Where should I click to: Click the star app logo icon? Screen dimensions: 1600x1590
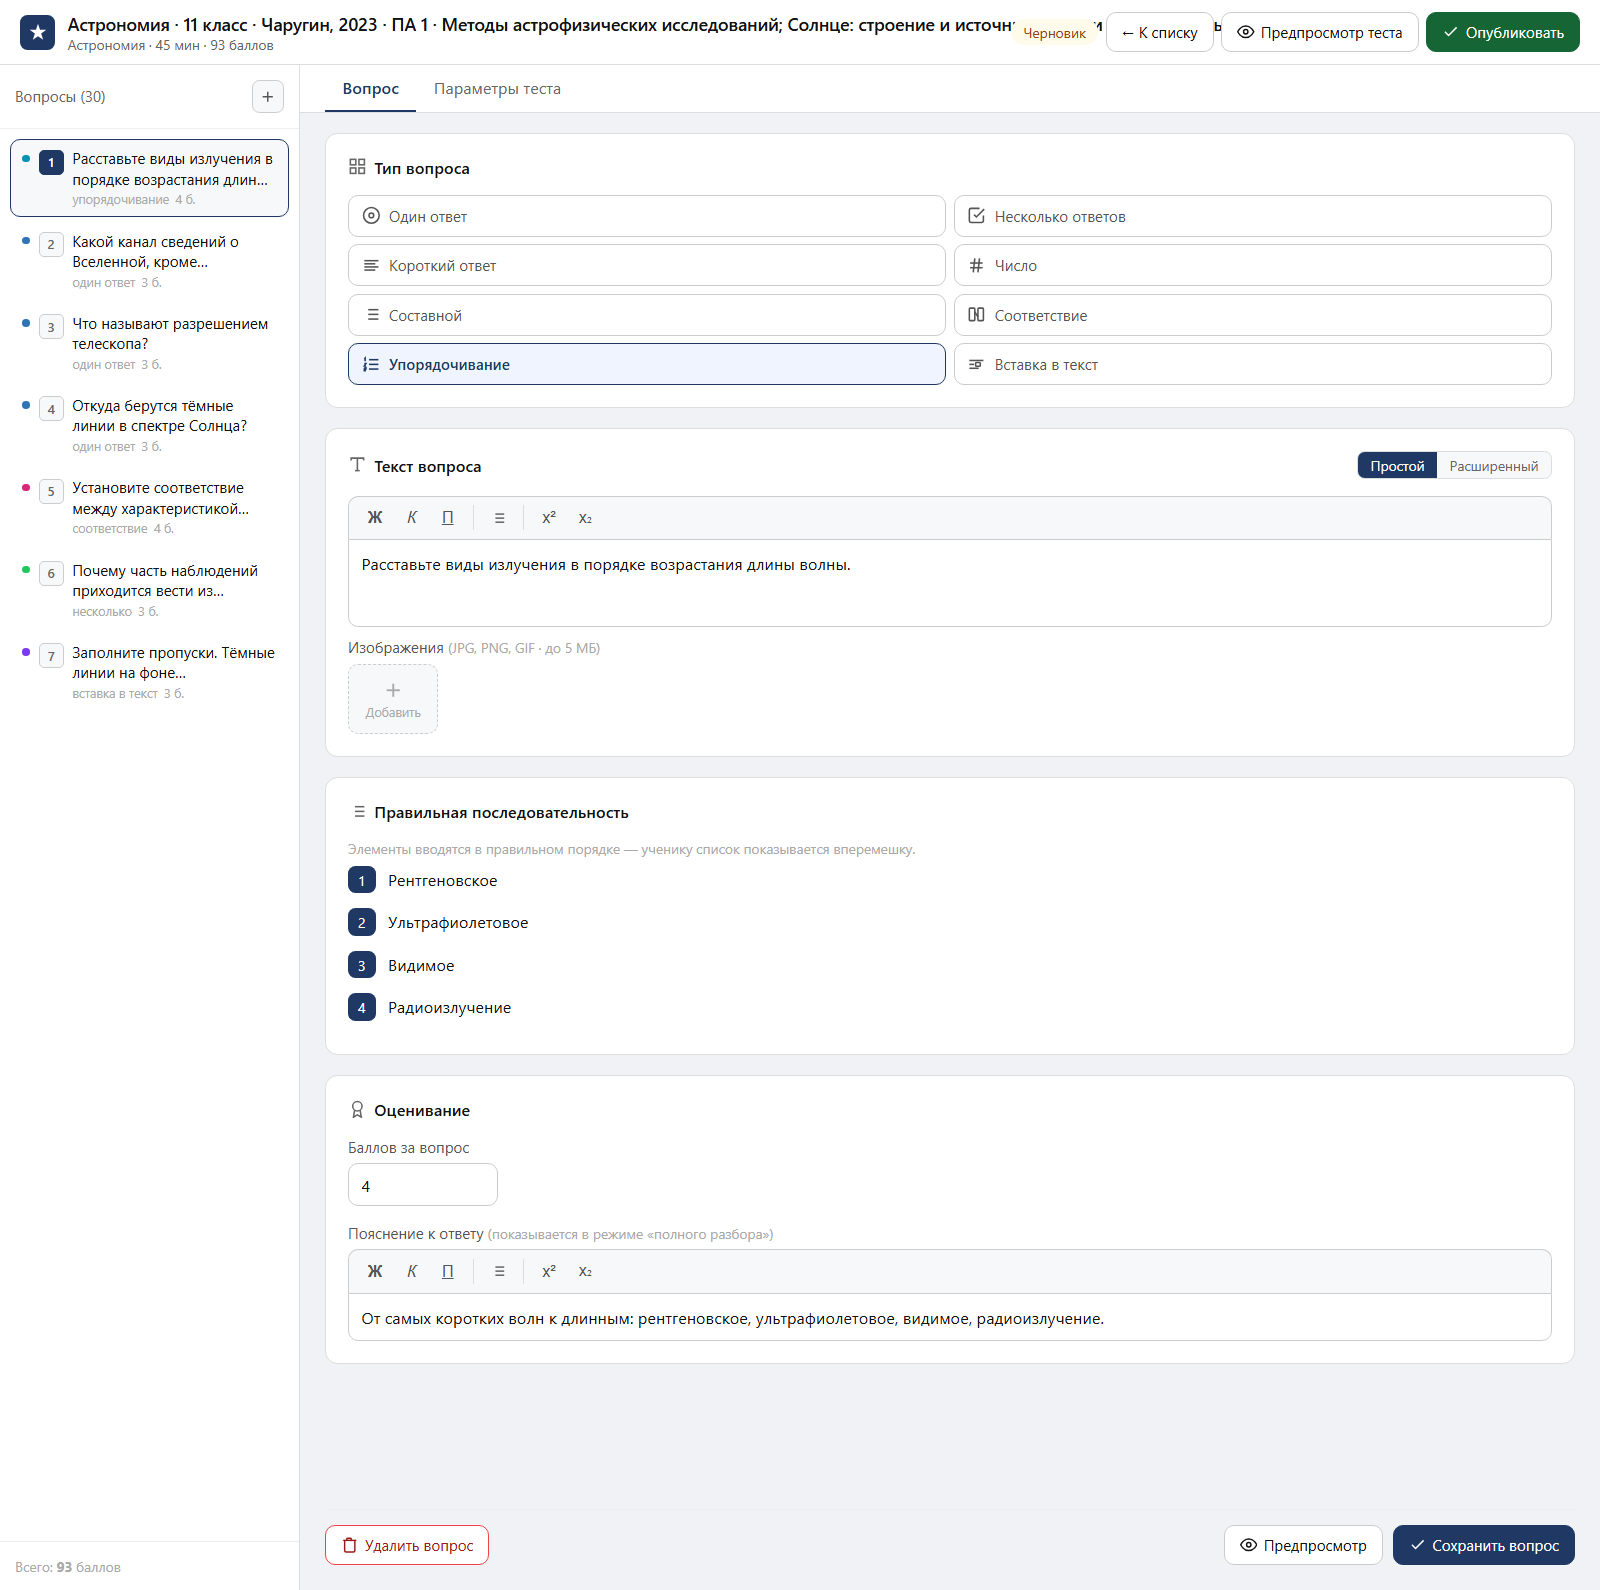click(x=37, y=32)
